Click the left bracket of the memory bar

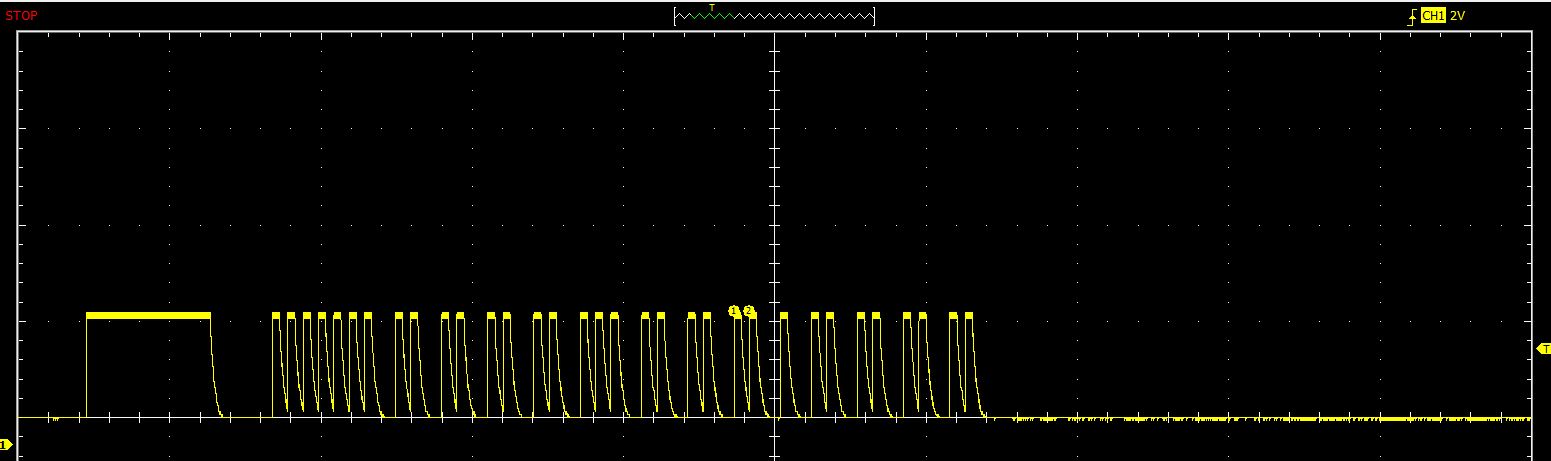[676, 16]
